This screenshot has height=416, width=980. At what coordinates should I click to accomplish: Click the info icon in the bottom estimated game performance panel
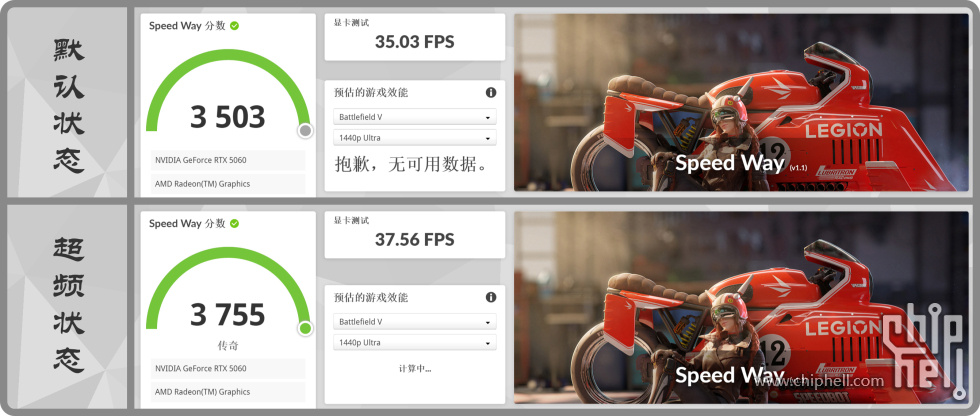click(491, 297)
